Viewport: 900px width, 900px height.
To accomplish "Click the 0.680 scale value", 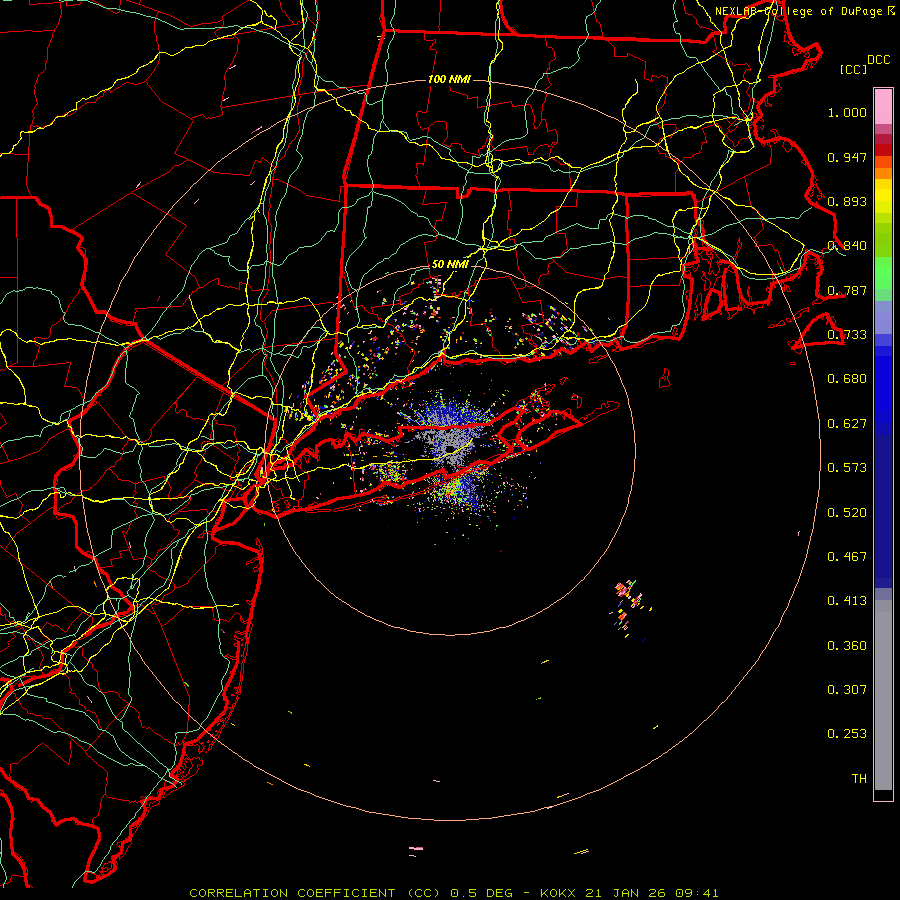I will (x=847, y=379).
